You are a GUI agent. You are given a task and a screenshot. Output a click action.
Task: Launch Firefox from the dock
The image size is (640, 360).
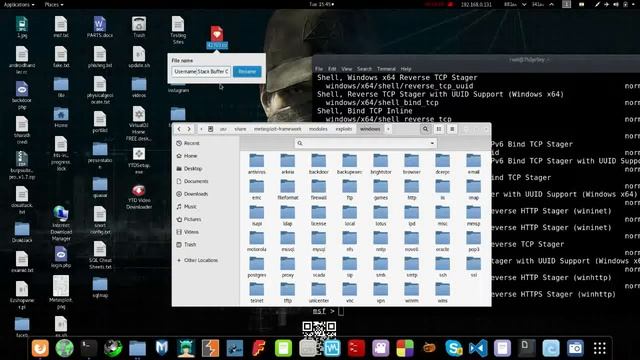pyautogui.click(x=40, y=348)
